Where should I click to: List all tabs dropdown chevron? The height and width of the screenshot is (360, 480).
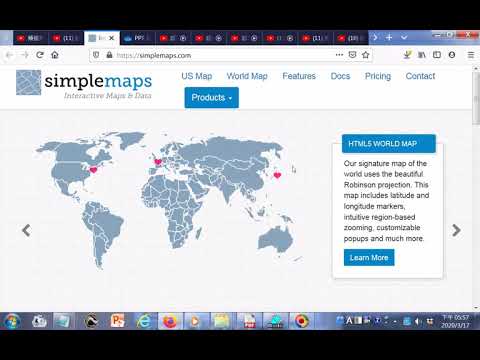pos(404,37)
